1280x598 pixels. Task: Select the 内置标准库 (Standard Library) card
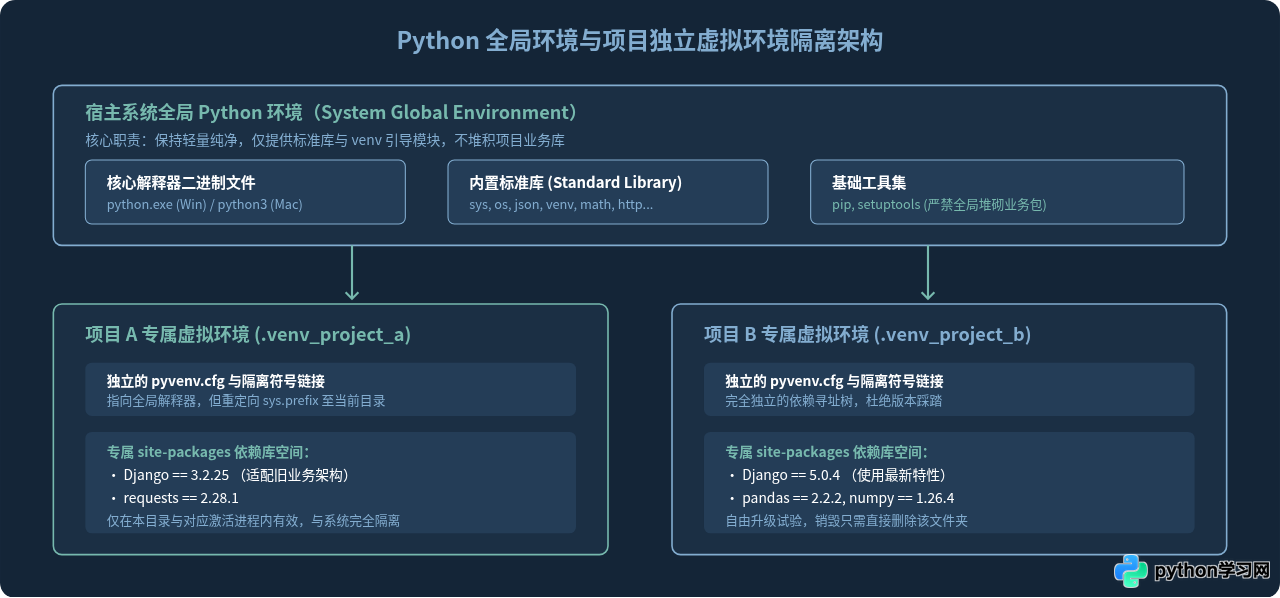pos(608,192)
